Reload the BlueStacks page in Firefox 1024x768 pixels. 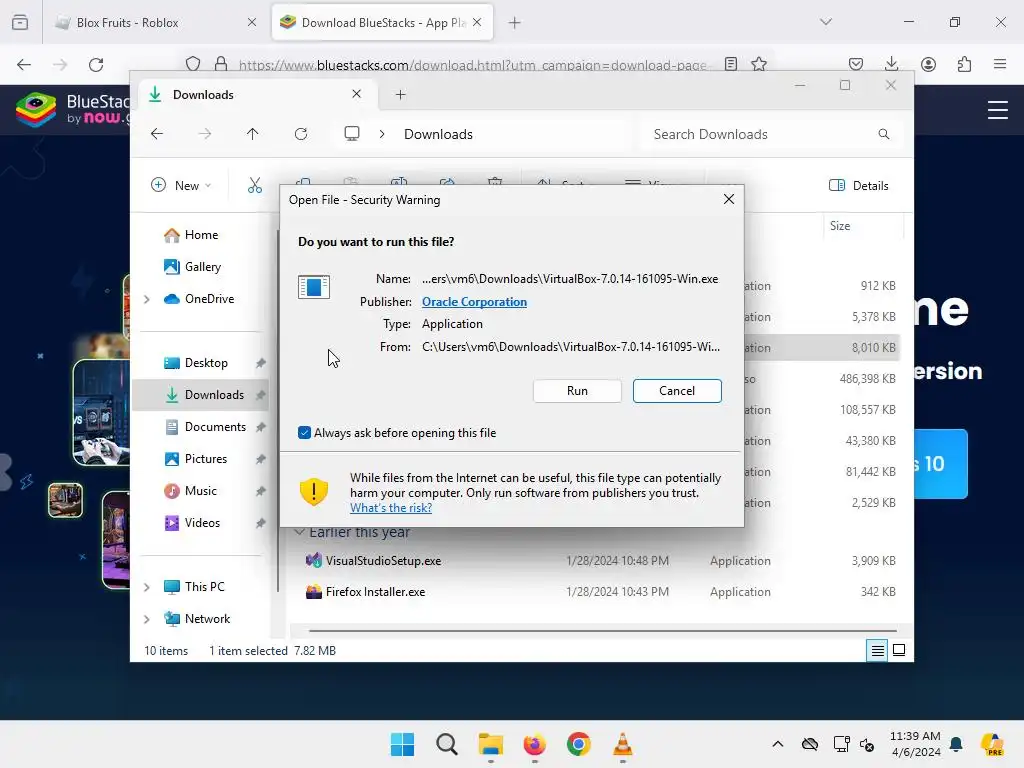click(x=96, y=65)
